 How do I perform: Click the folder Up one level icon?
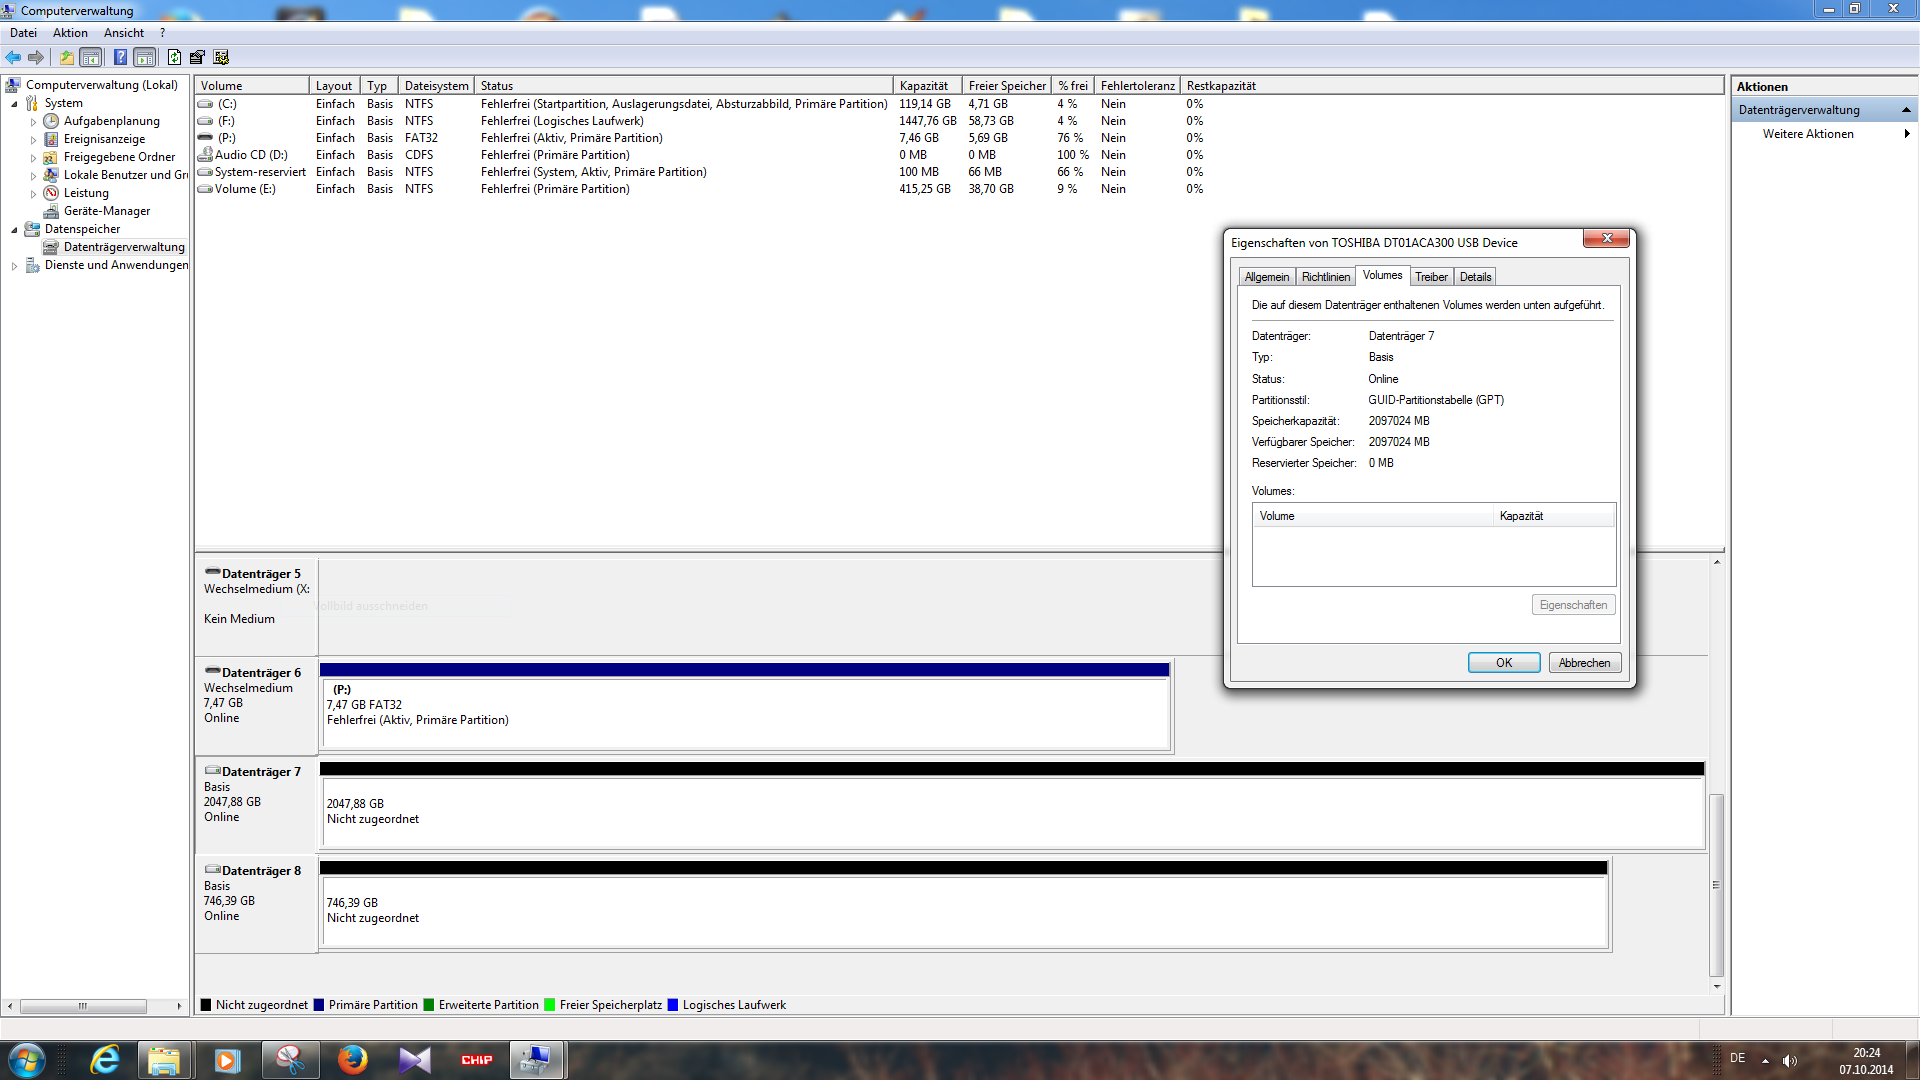66,57
